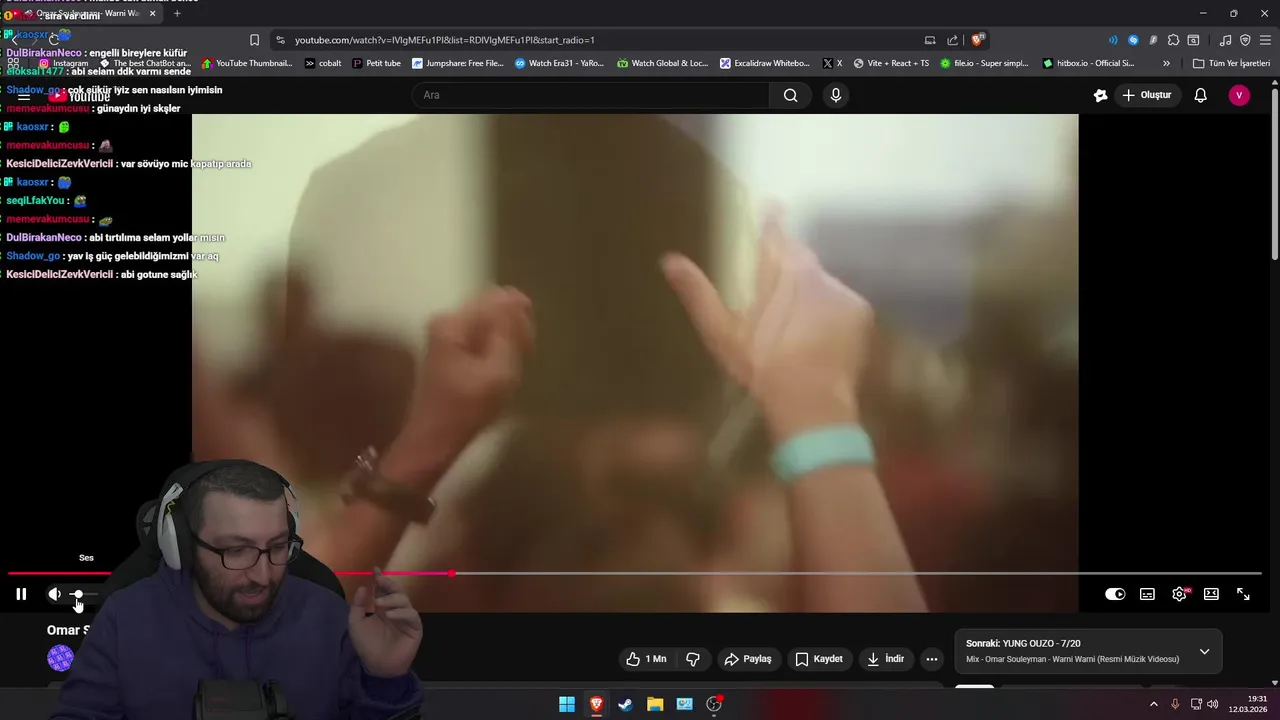Click the search magnifier button
The height and width of the screenshot is (720, 1280).
[791, 95]
